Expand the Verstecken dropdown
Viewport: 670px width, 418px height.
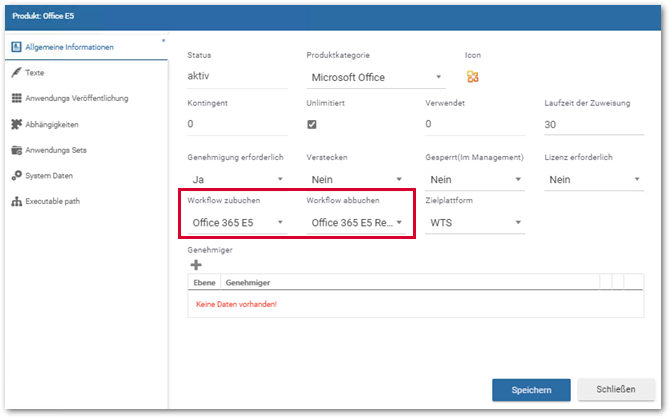356,180
